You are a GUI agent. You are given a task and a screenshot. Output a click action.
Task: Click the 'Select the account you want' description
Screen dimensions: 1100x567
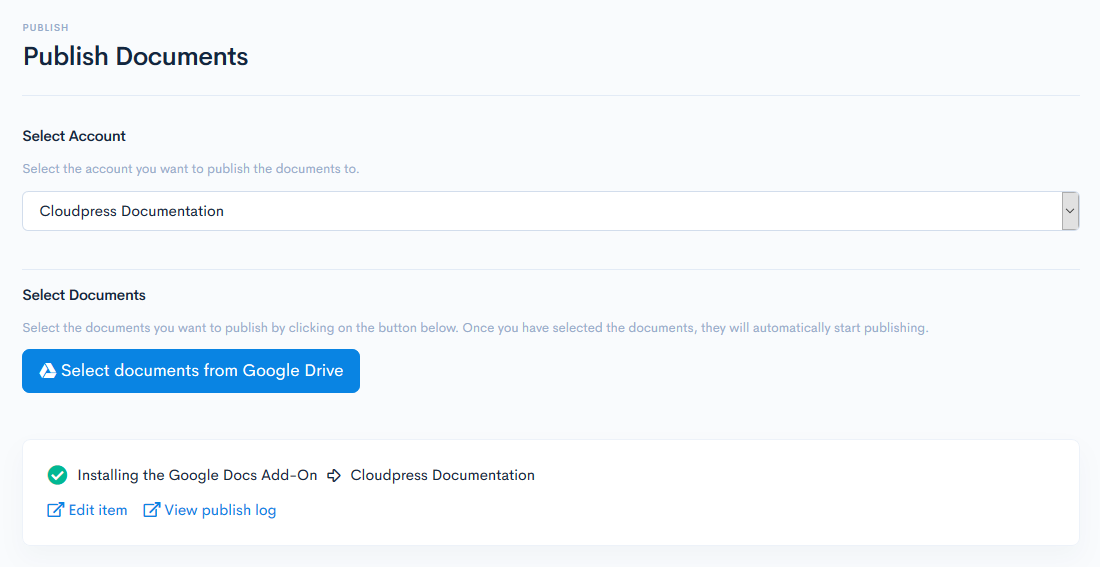click(x=191, y=168)
